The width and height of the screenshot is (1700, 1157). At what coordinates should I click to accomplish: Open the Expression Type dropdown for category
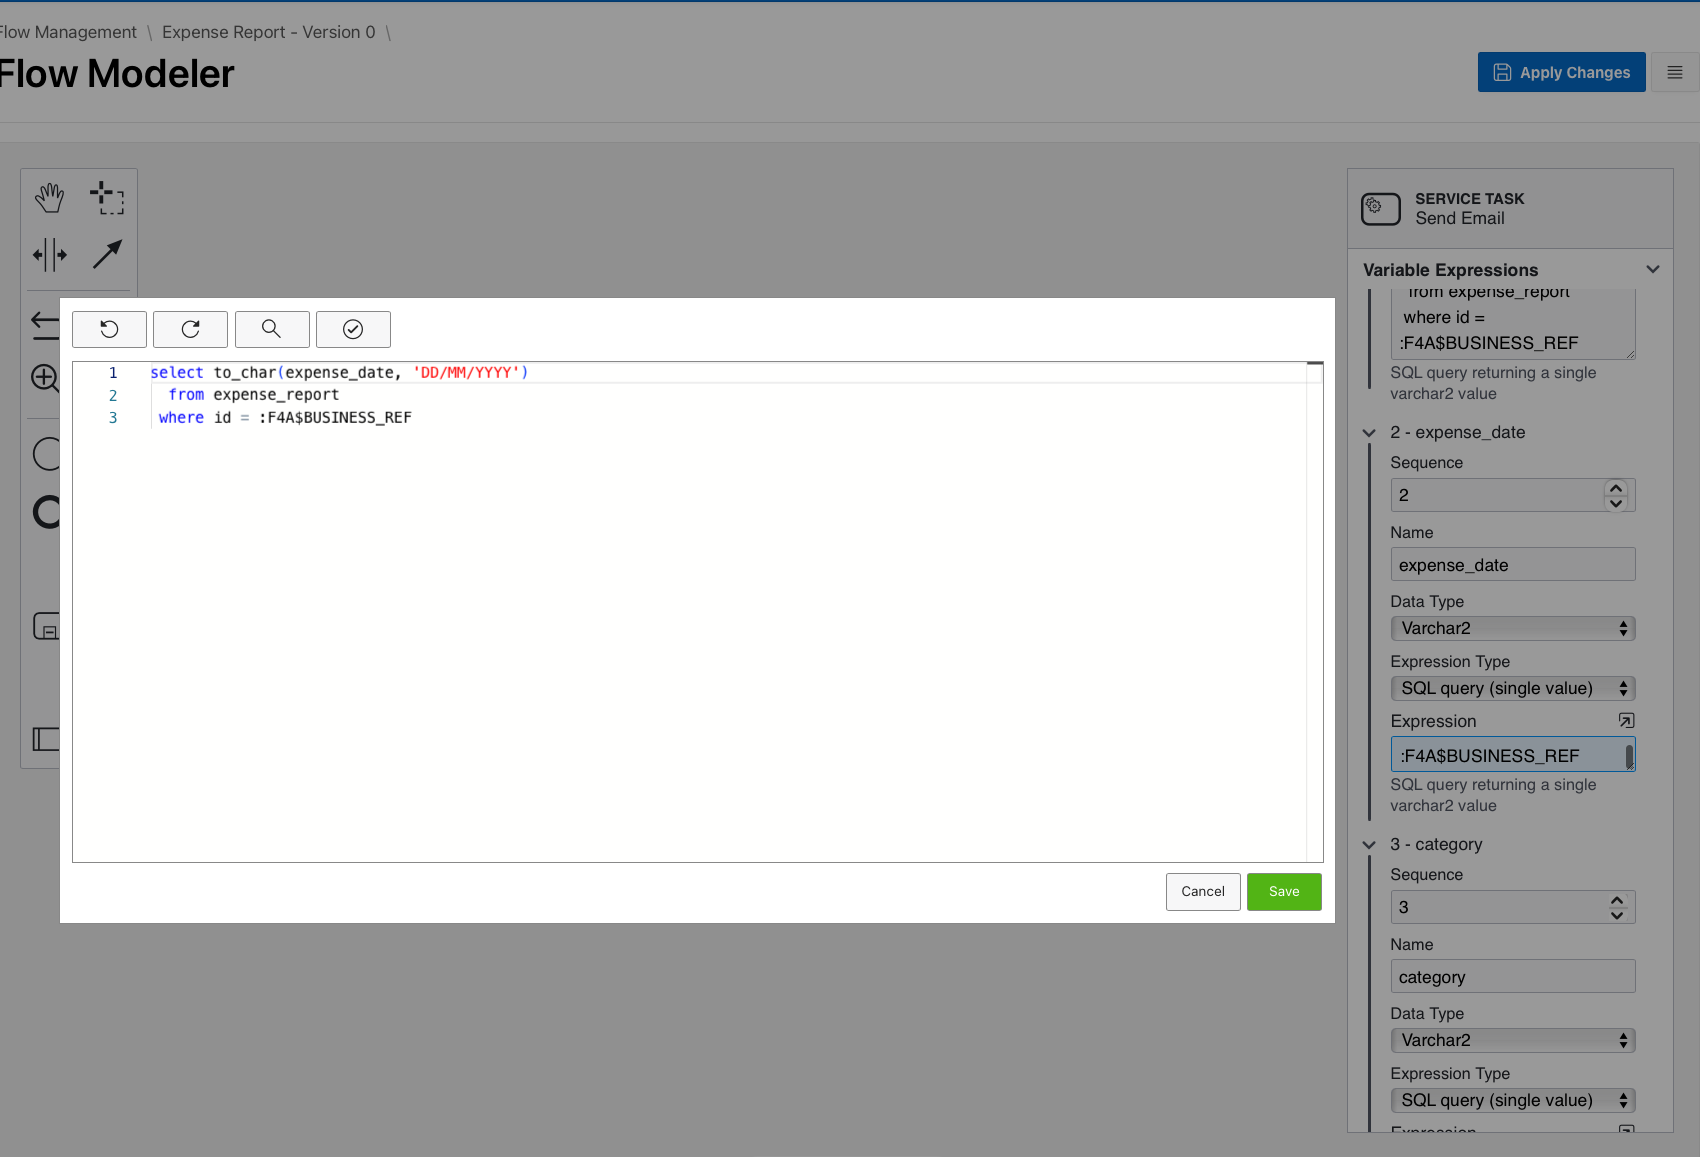1512,1100
